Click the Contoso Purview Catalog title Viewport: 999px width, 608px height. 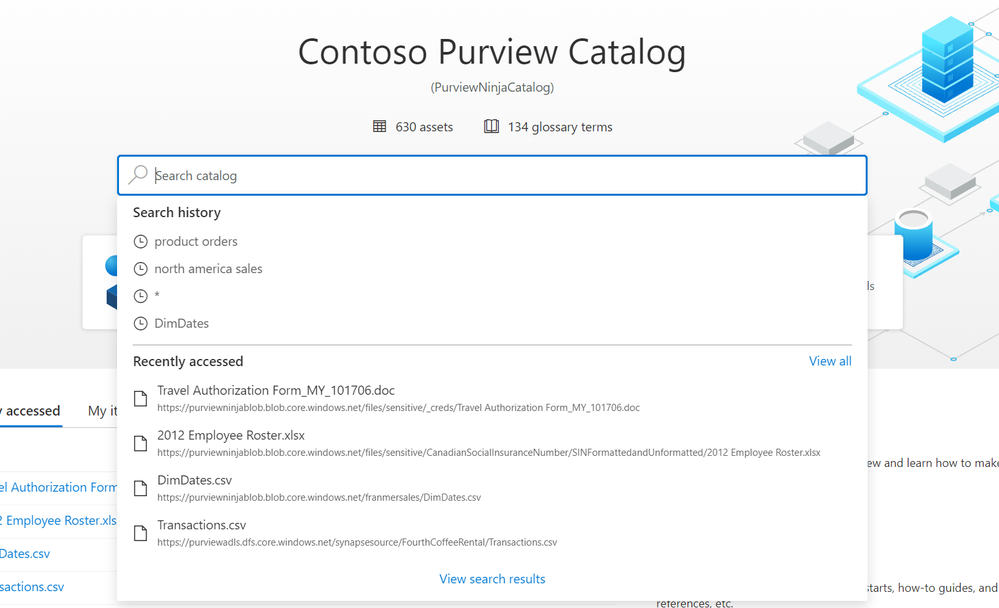pos(492,52)
